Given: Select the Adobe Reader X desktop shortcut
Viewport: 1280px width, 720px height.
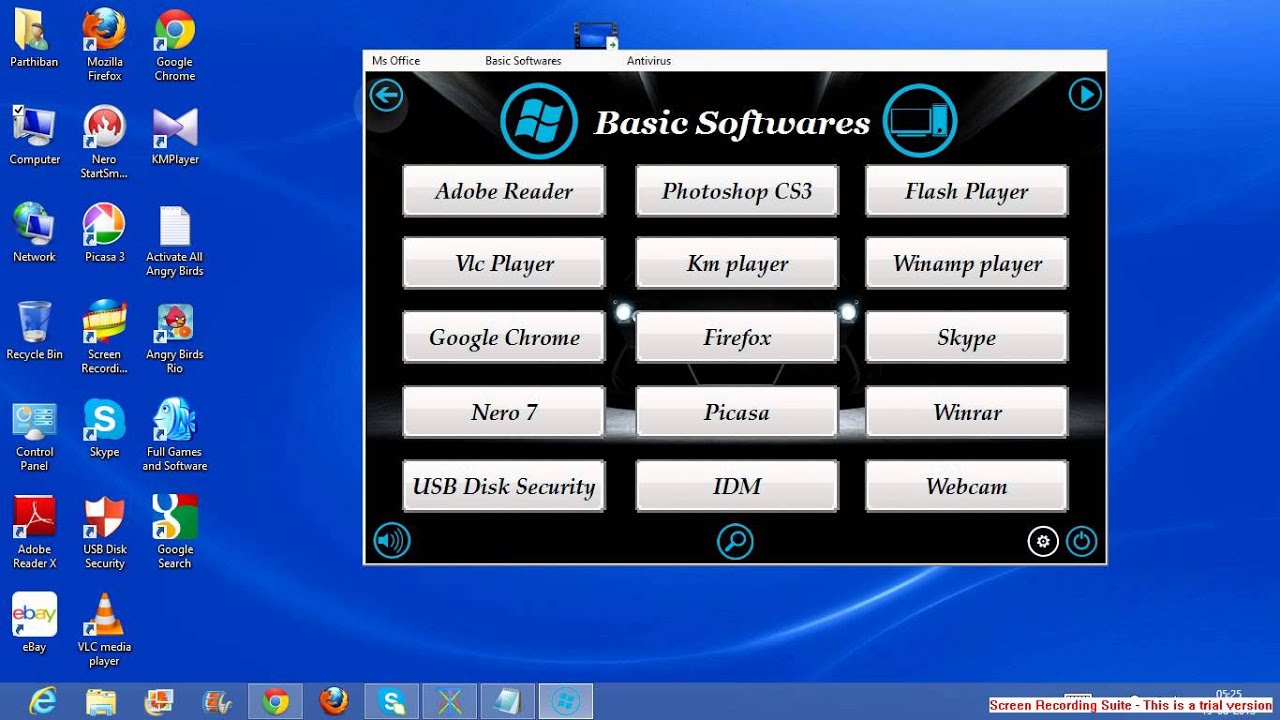Looking at the screenshot, I should (34, 532).
